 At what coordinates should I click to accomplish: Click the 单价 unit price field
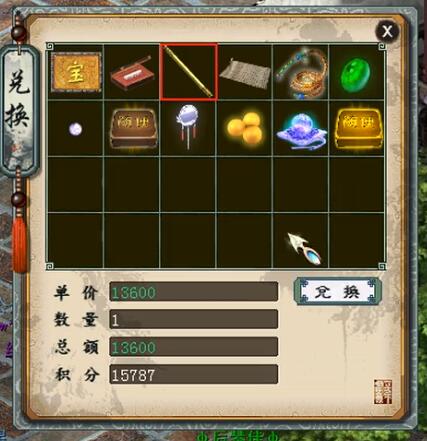(194, 292)
